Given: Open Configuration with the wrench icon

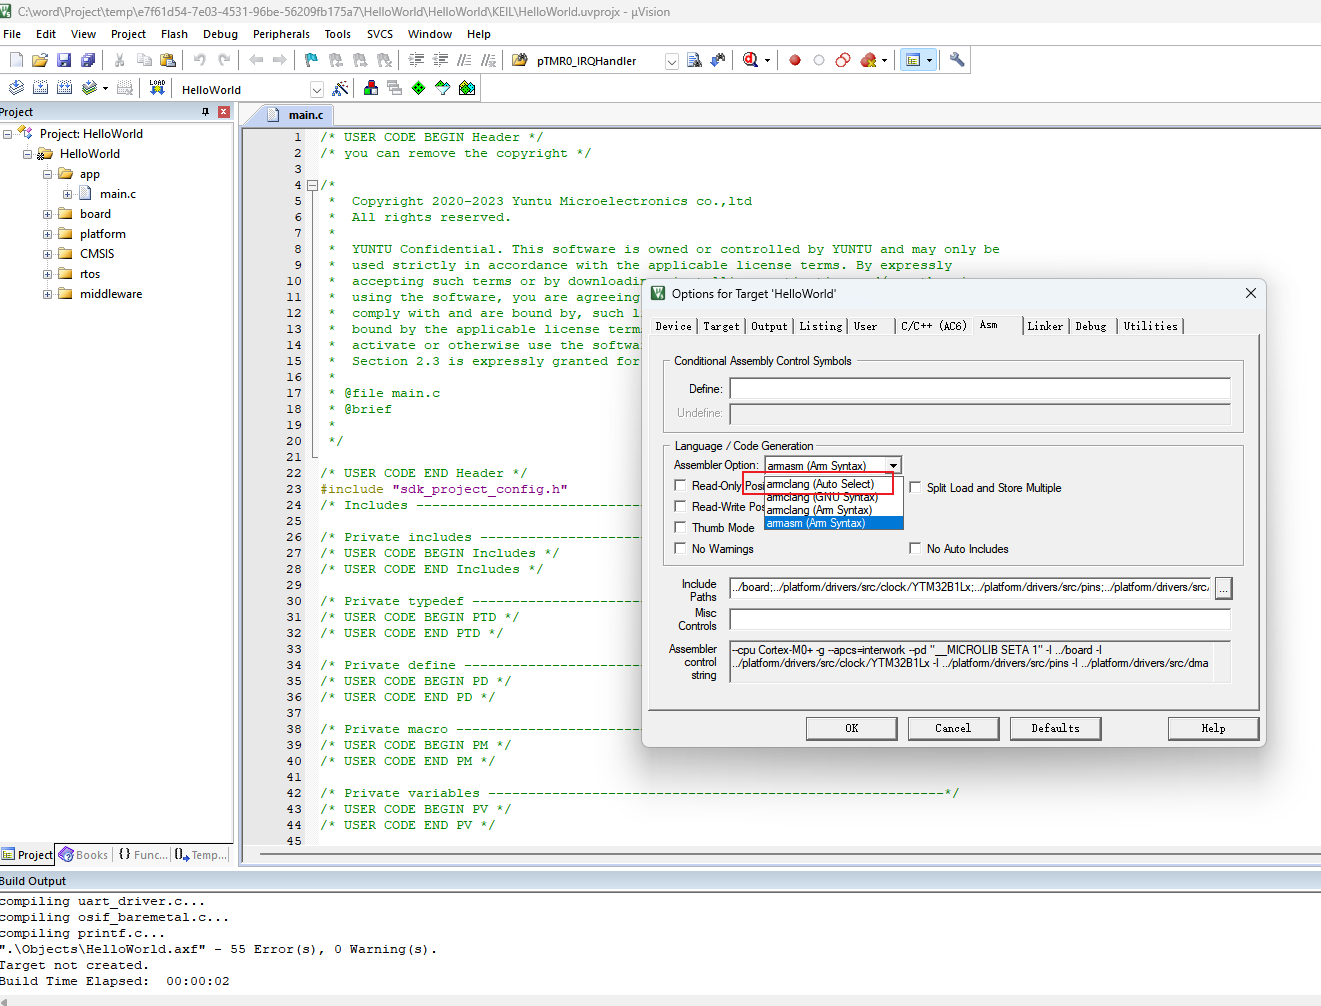Looking at the screenshot, I should [x=957, y=60].
